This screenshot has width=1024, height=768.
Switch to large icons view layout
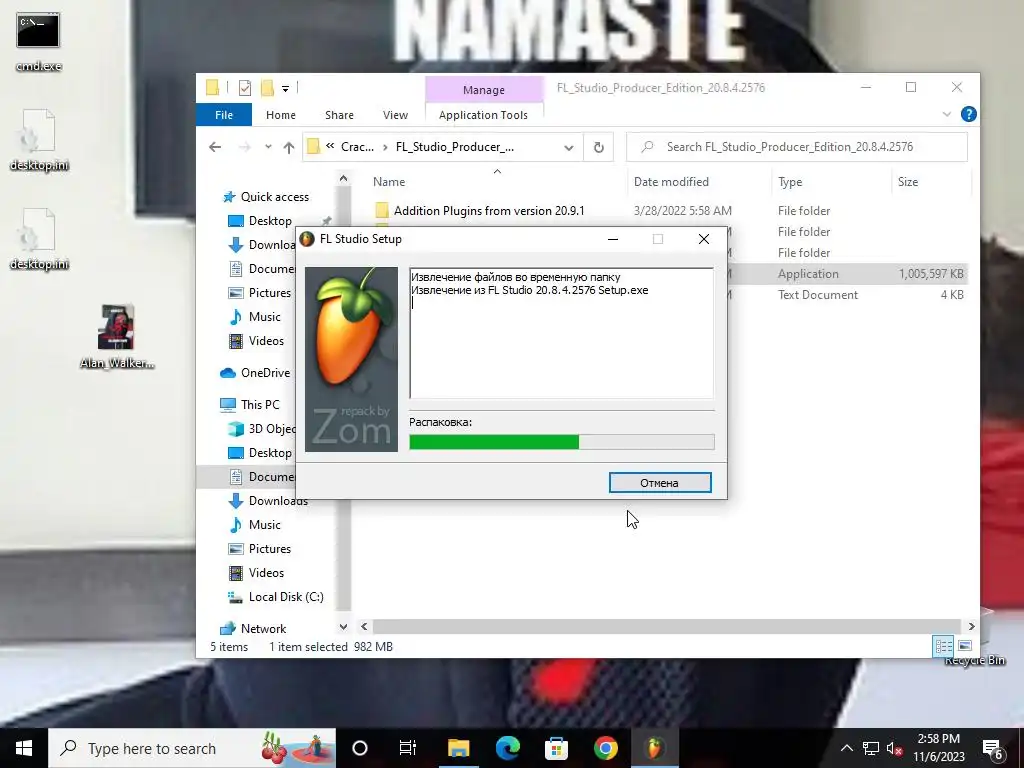click(965, 646)
